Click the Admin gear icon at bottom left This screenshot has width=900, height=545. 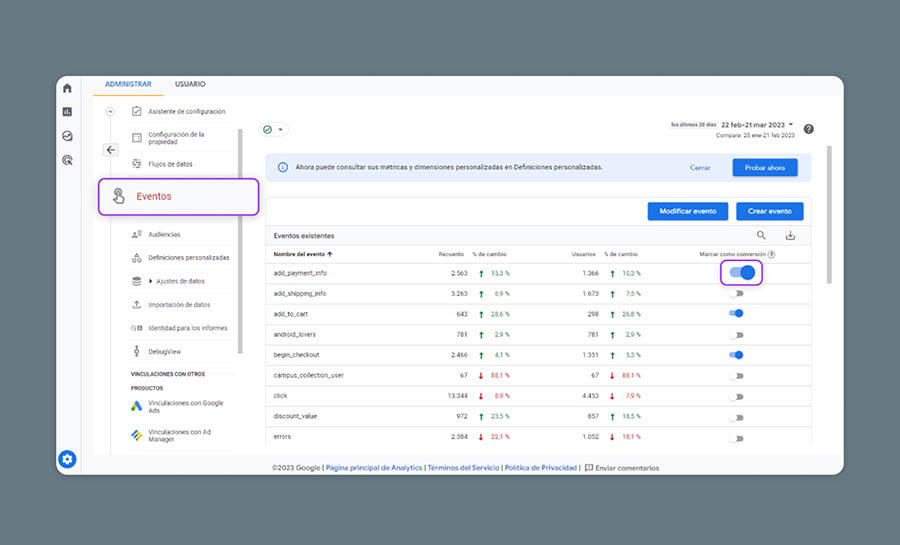pos(67,459)
